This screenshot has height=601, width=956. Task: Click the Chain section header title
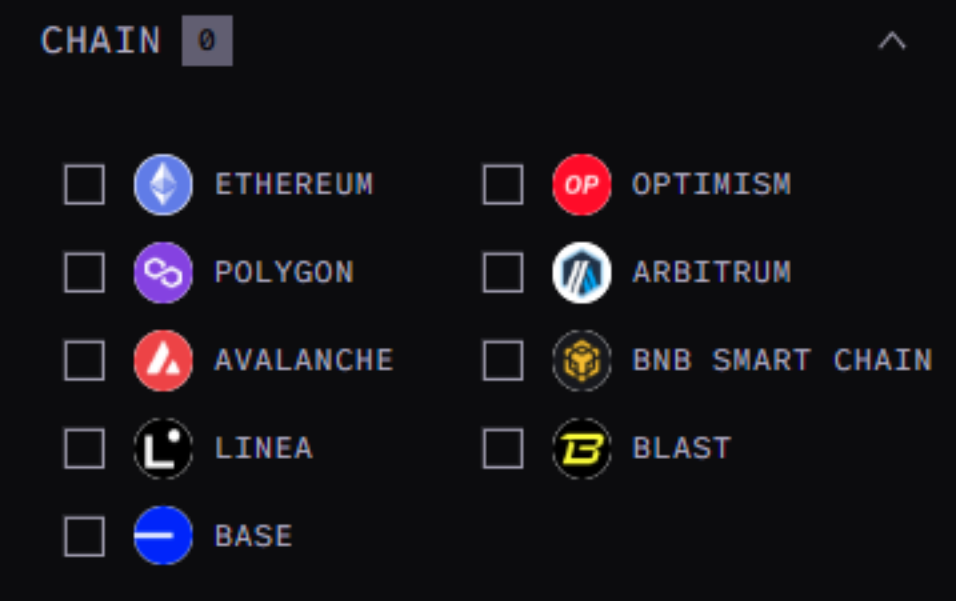click(x=100, y=42)
